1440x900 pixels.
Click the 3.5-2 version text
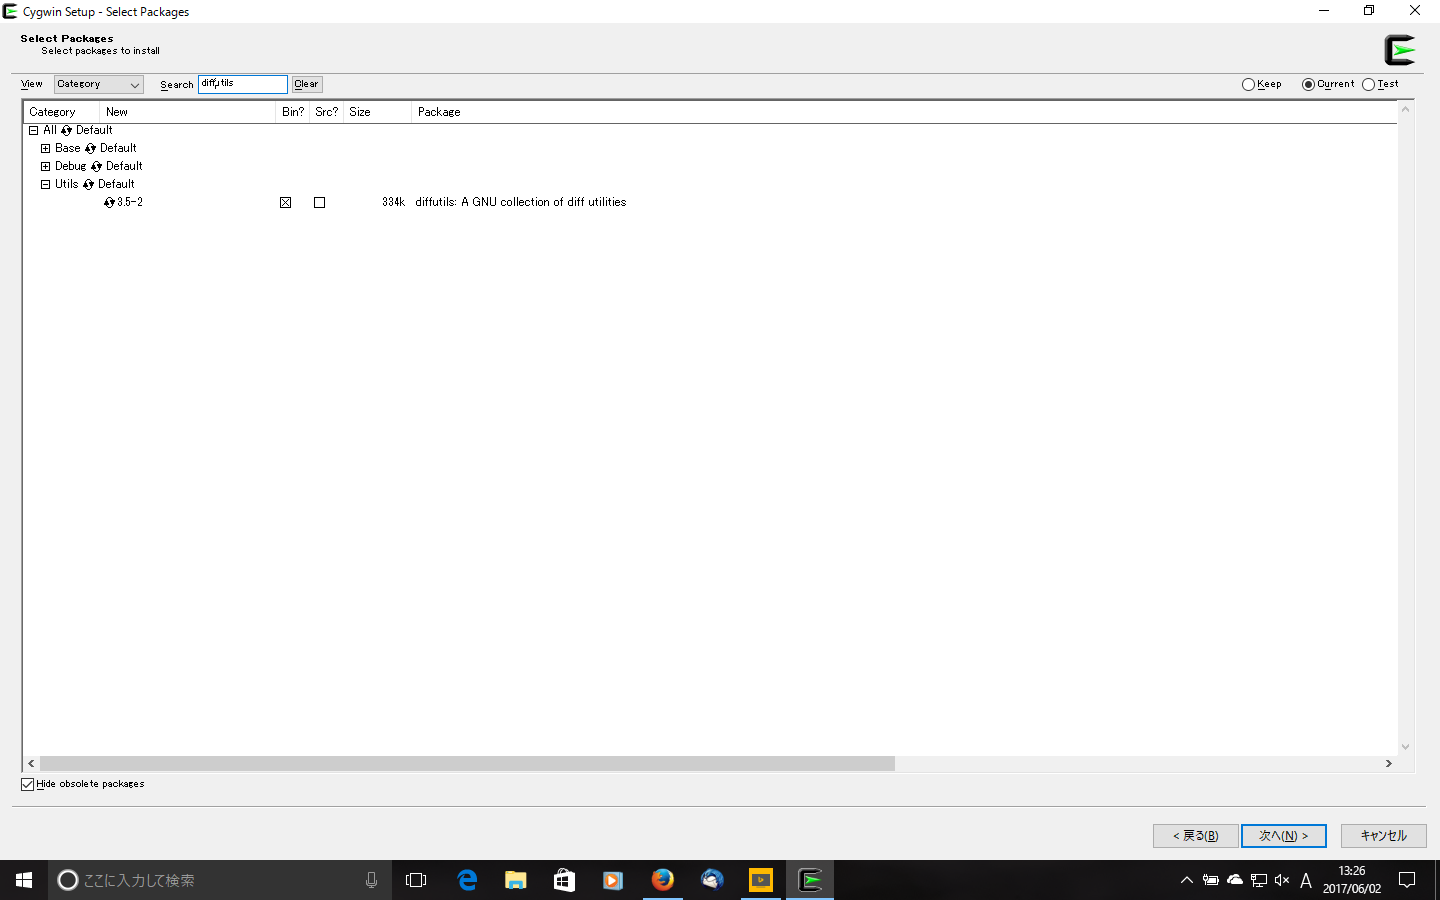(x=130, y=202)
